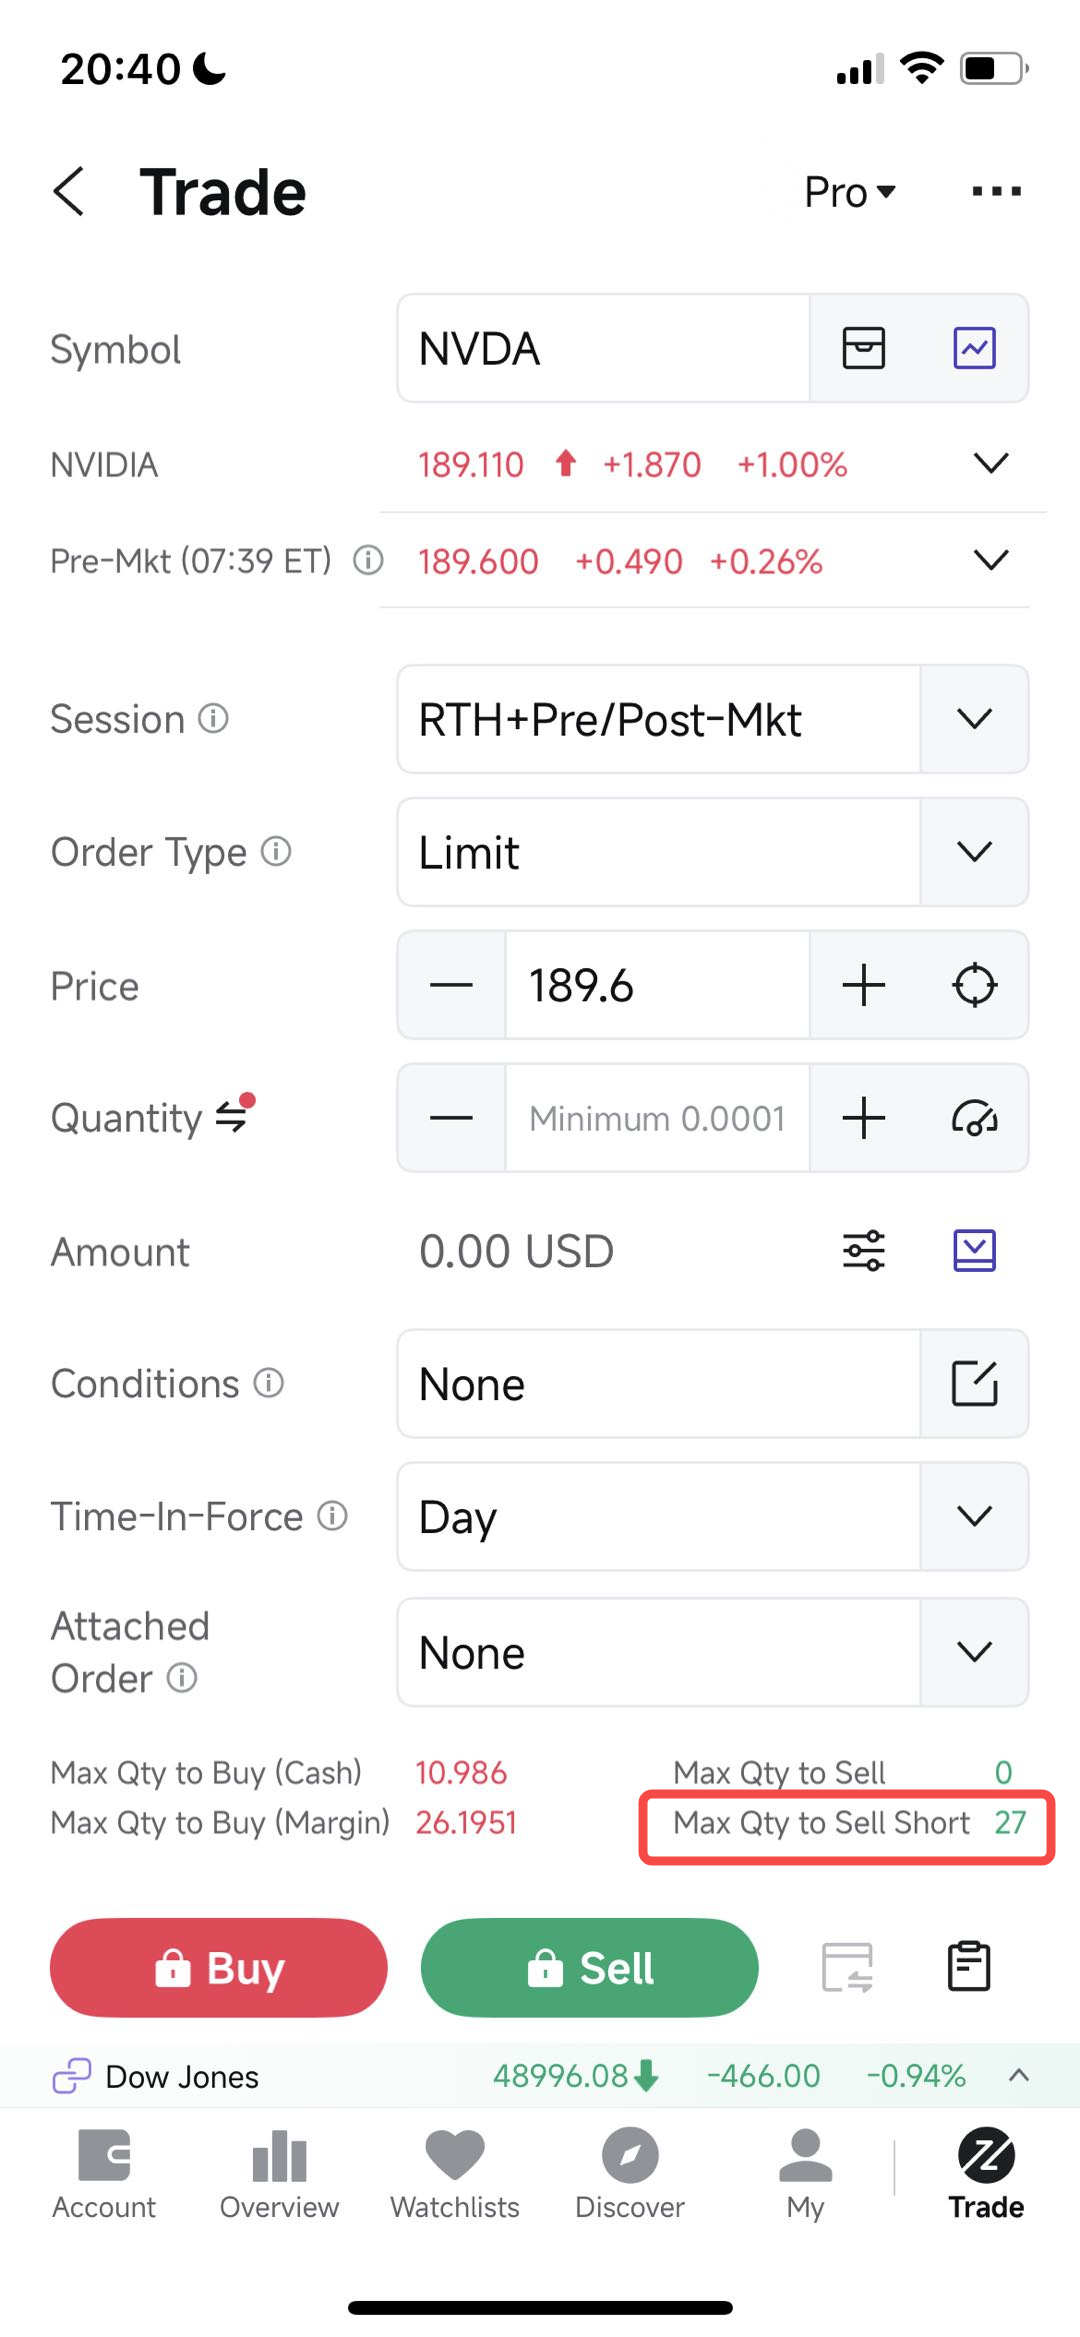Toggle the Quantity swap unit icon
Screen dimensions: 1080x2337
[232, 1117]
